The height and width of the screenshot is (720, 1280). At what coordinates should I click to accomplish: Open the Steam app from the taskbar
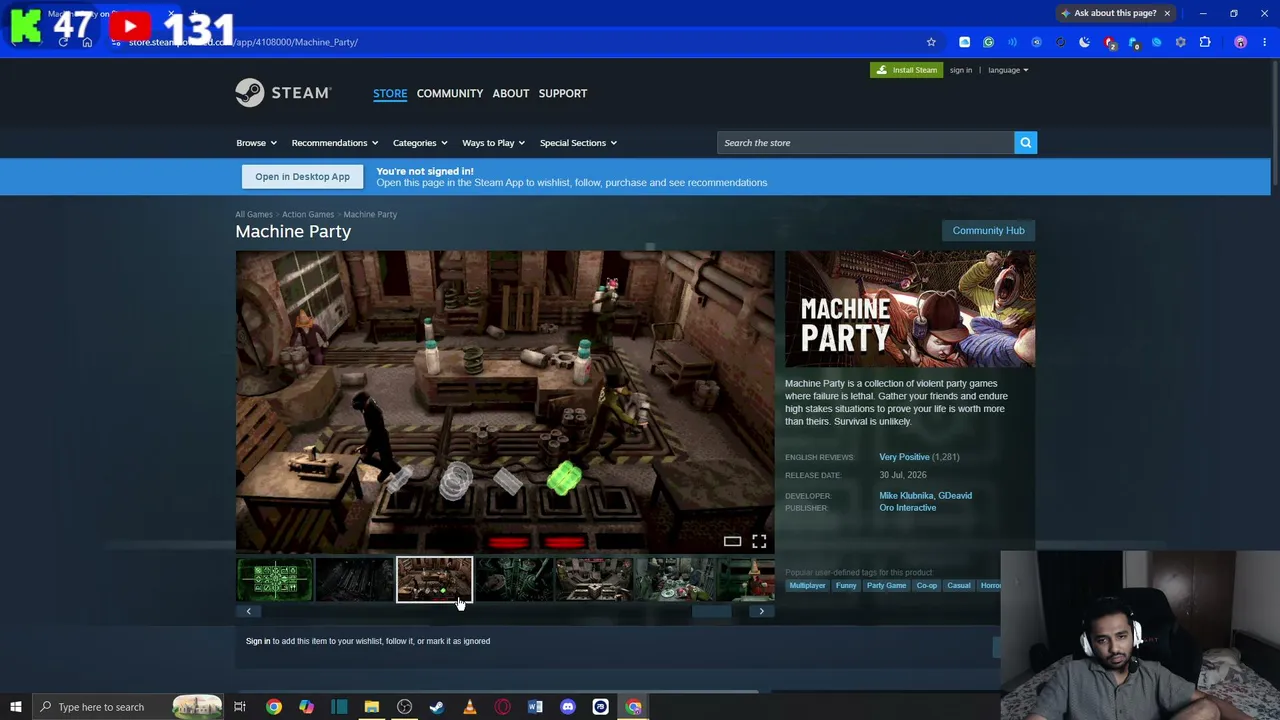(437, 707)
